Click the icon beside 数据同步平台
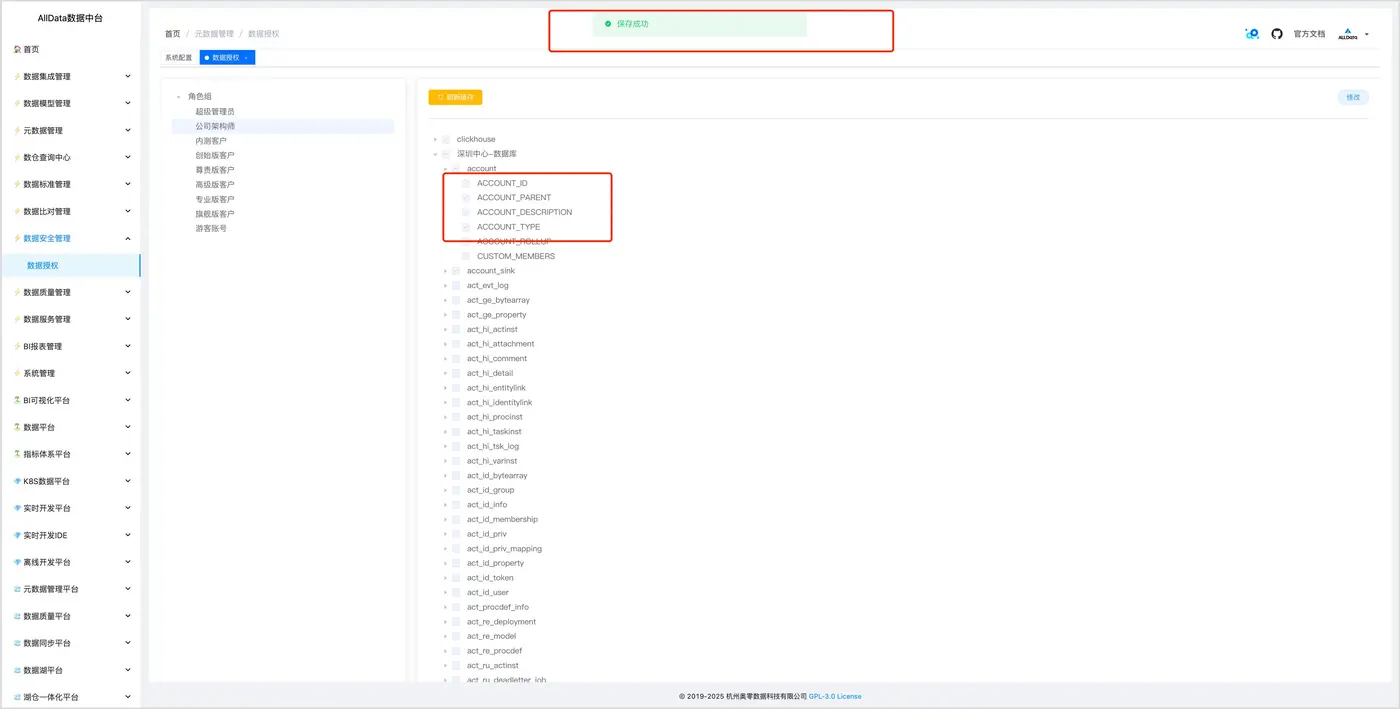The height and width of the screenshot is (709, 1400). 17,643
